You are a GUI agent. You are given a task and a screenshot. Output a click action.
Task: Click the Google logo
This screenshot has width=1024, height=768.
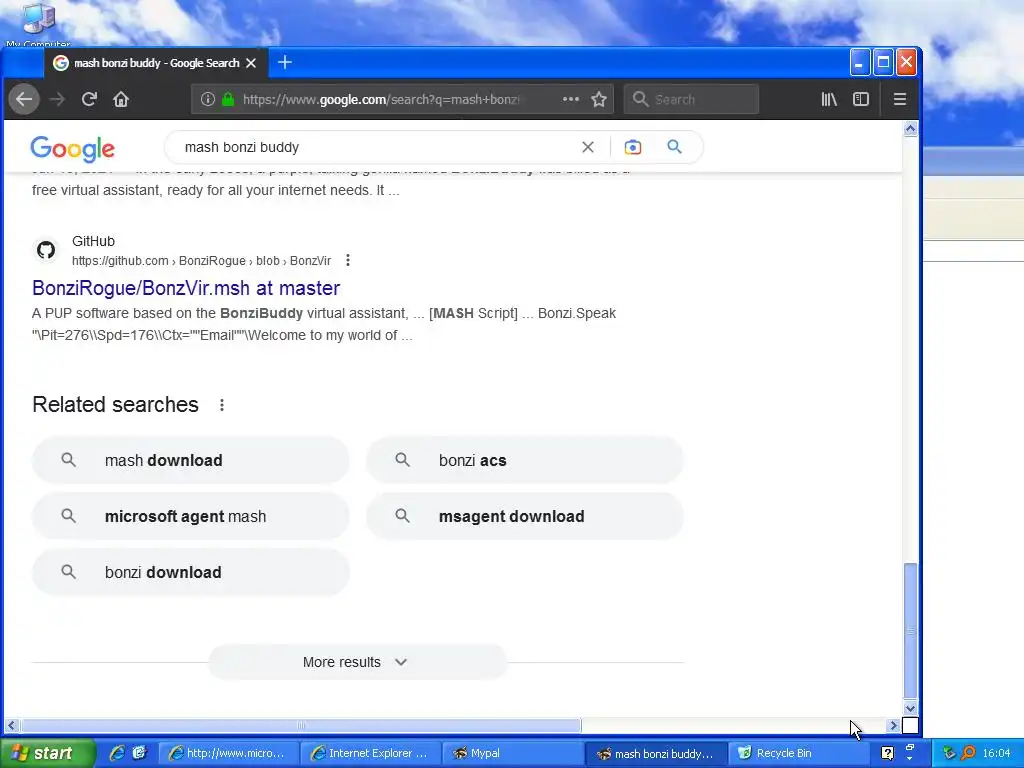click(72, 149)
